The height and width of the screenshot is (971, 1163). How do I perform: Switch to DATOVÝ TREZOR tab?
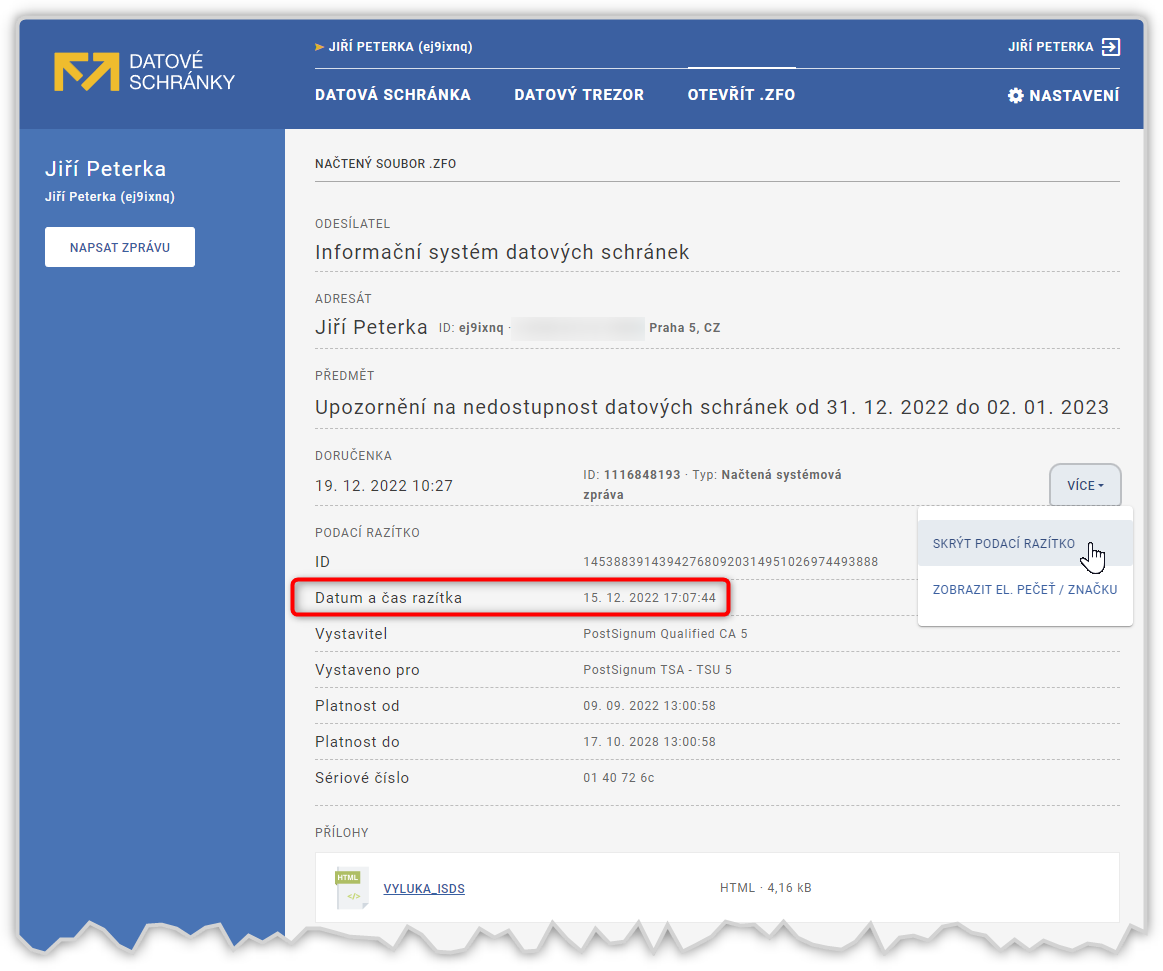579,95
